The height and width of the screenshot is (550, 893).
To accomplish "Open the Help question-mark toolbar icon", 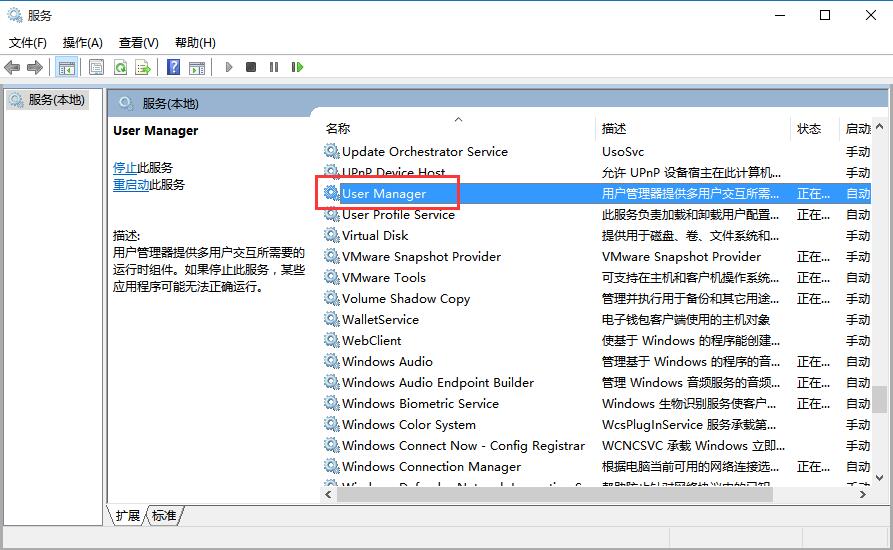I will [173, 67].
